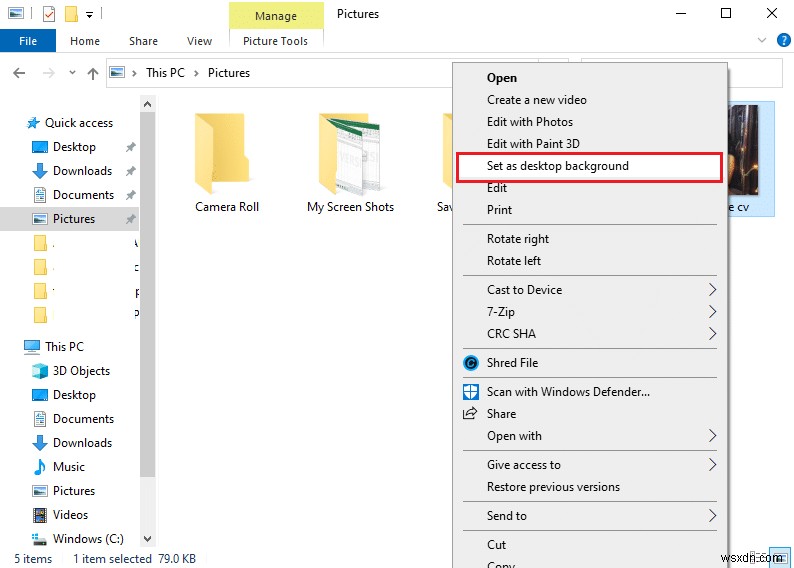The height and width of the screenshot is (568, 794).
Task: Expand the Cast to Device submenu
Action: pos(713,290)
